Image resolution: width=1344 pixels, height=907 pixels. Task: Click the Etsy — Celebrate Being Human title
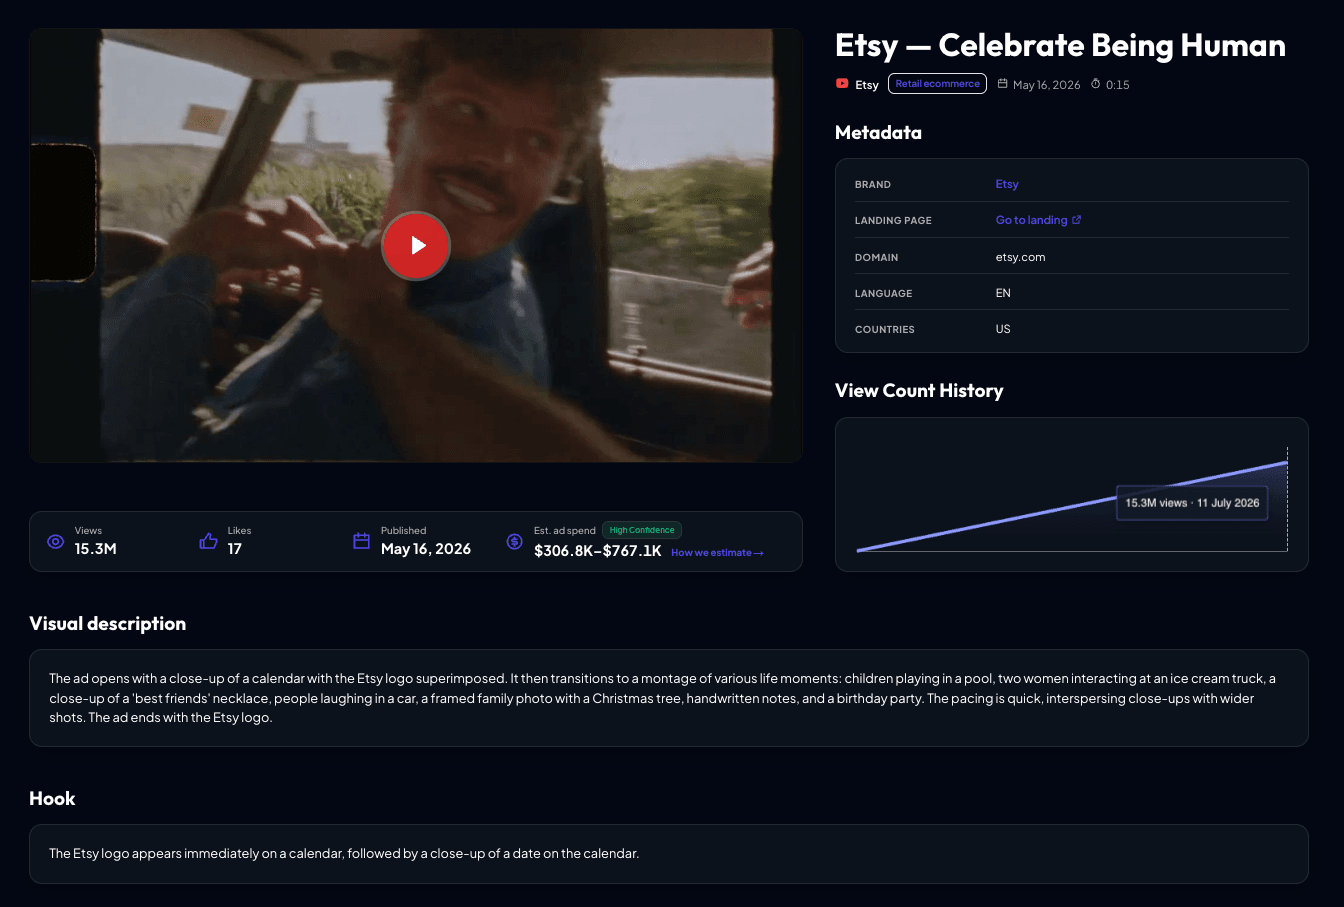point(1060,46)
